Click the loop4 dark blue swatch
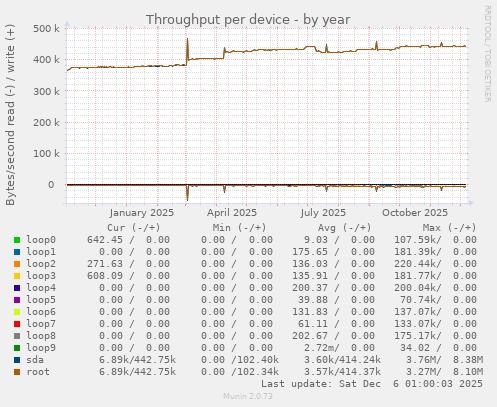Viewport: 497px width, 407px height. pos(17,288)
